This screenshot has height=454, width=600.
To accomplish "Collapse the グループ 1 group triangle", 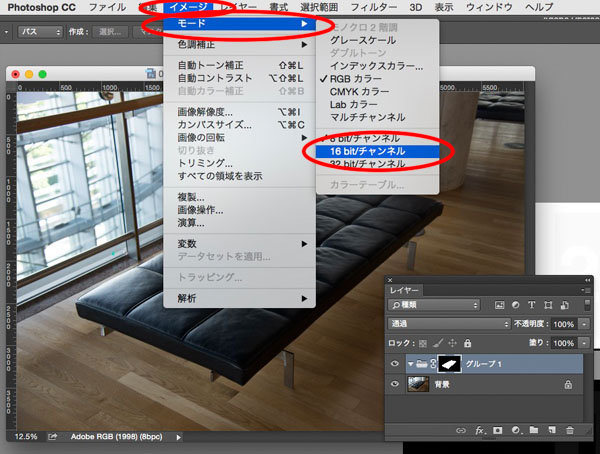I will [410, 364].
